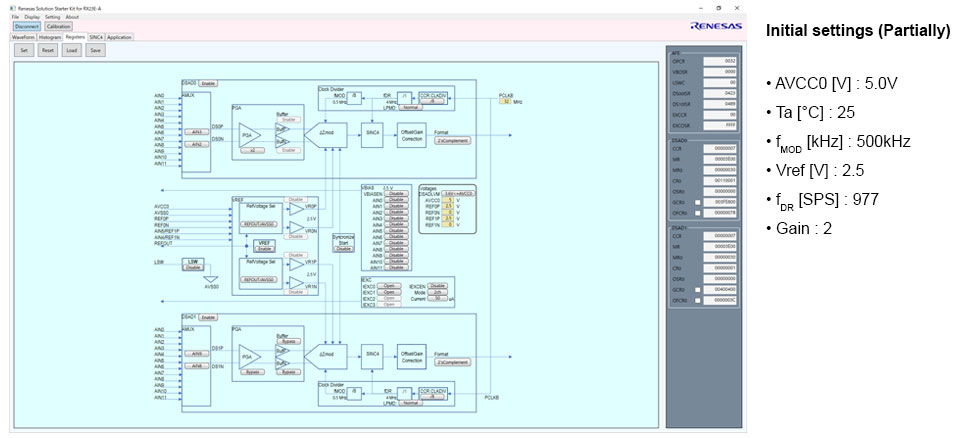Screen dimensions: 967x438
Task: Toggle the DSAD0 Enable button
Action: [208, 83]
